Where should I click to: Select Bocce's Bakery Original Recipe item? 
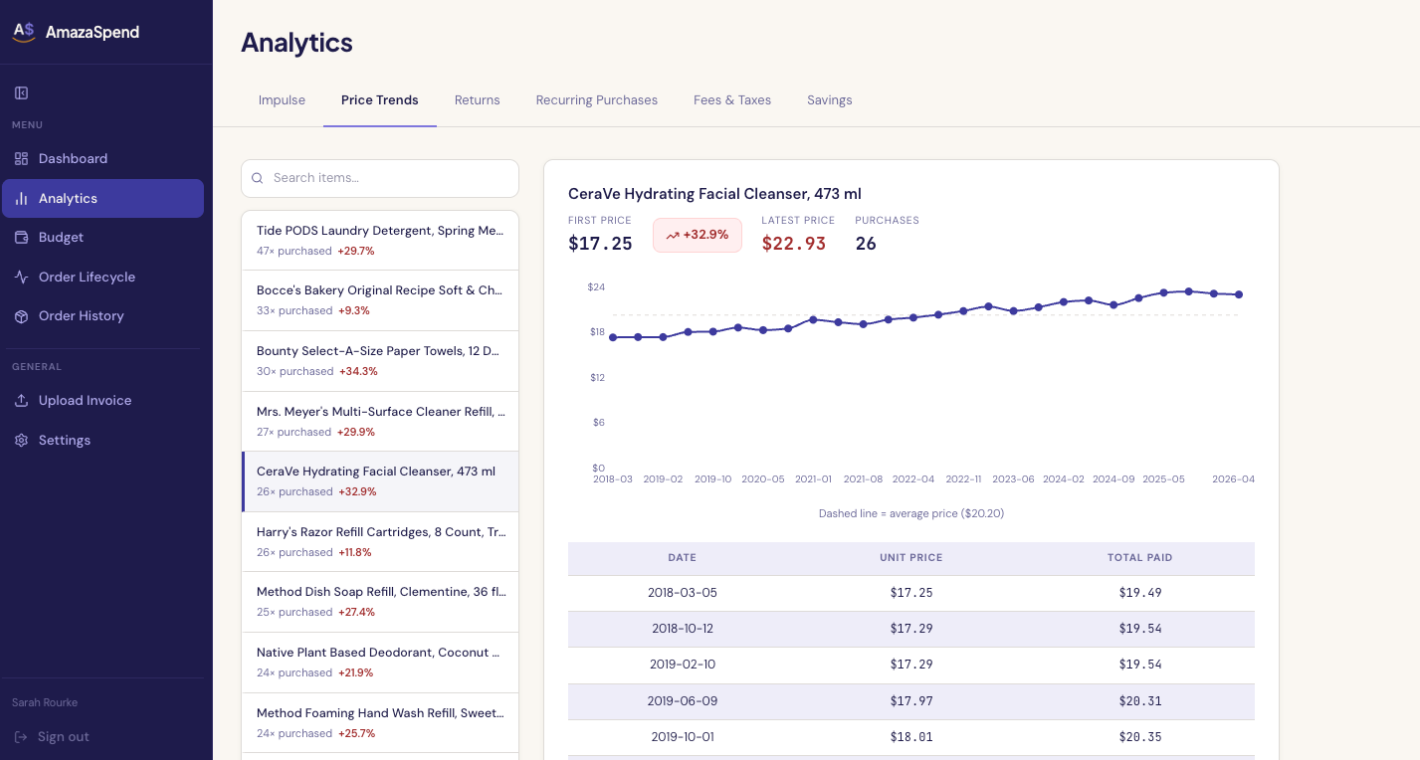click(380, 300)
